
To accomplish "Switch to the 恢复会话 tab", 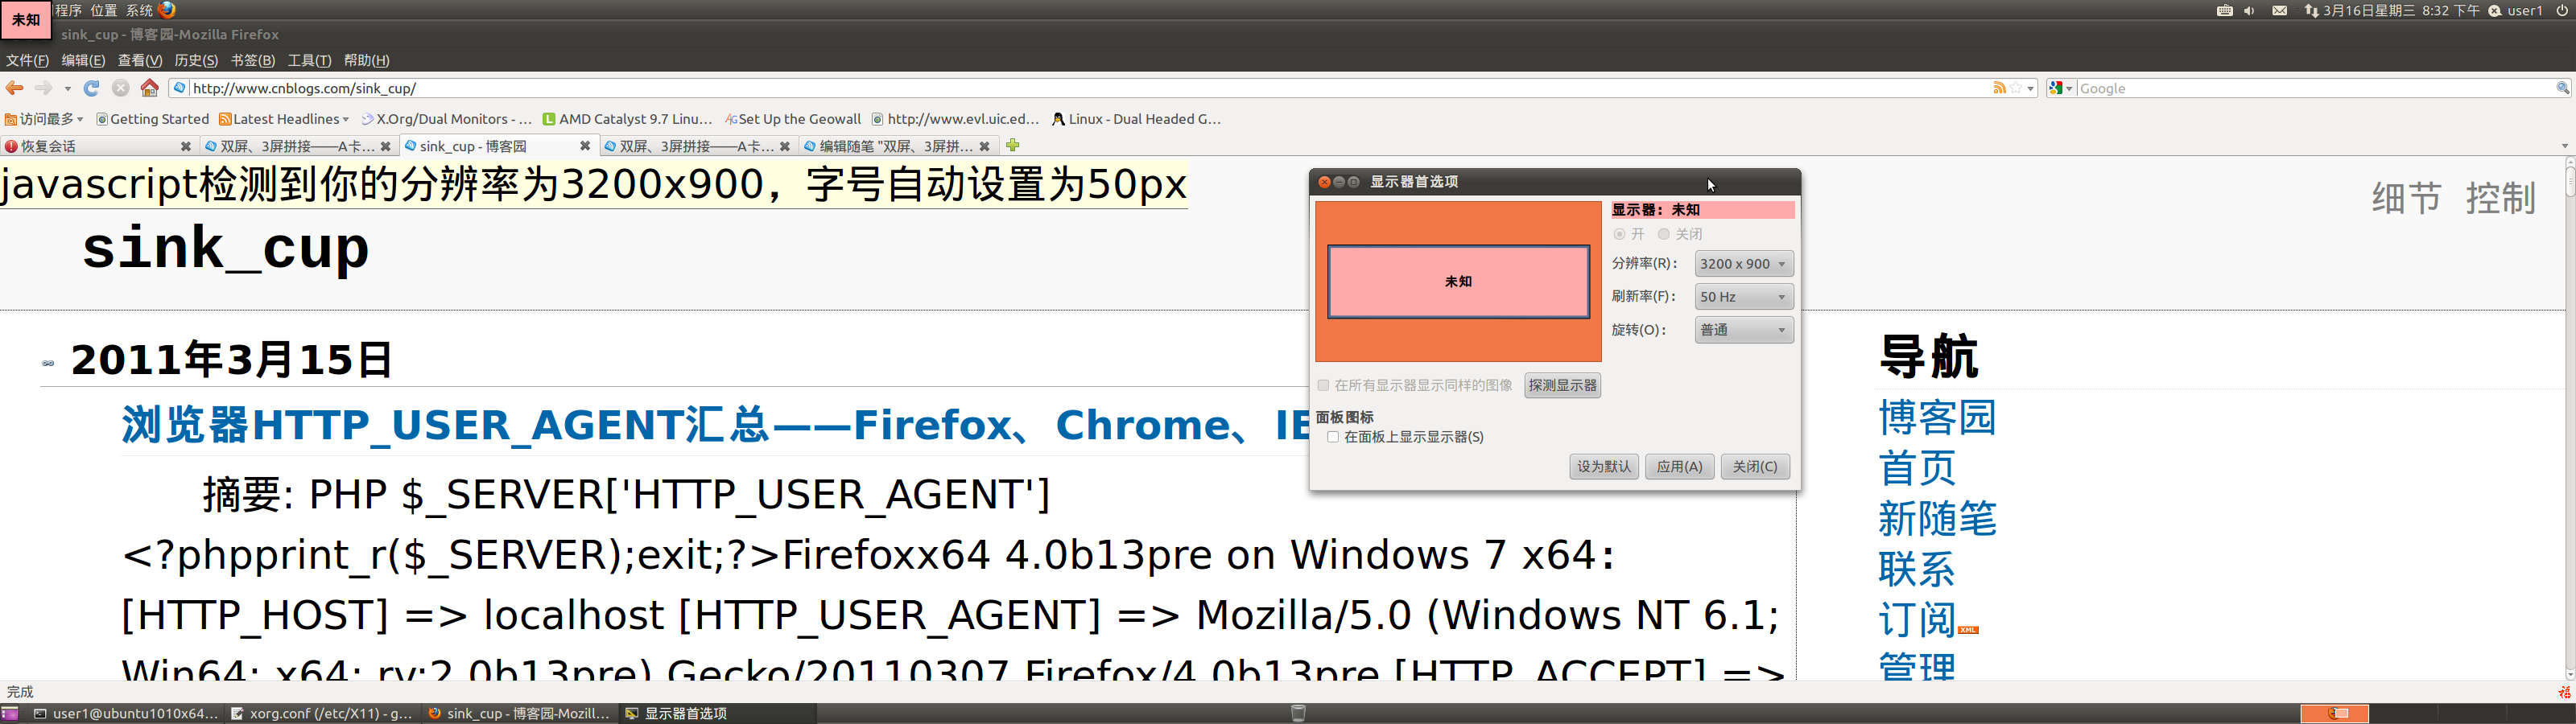I will click(x=98, y=146).
